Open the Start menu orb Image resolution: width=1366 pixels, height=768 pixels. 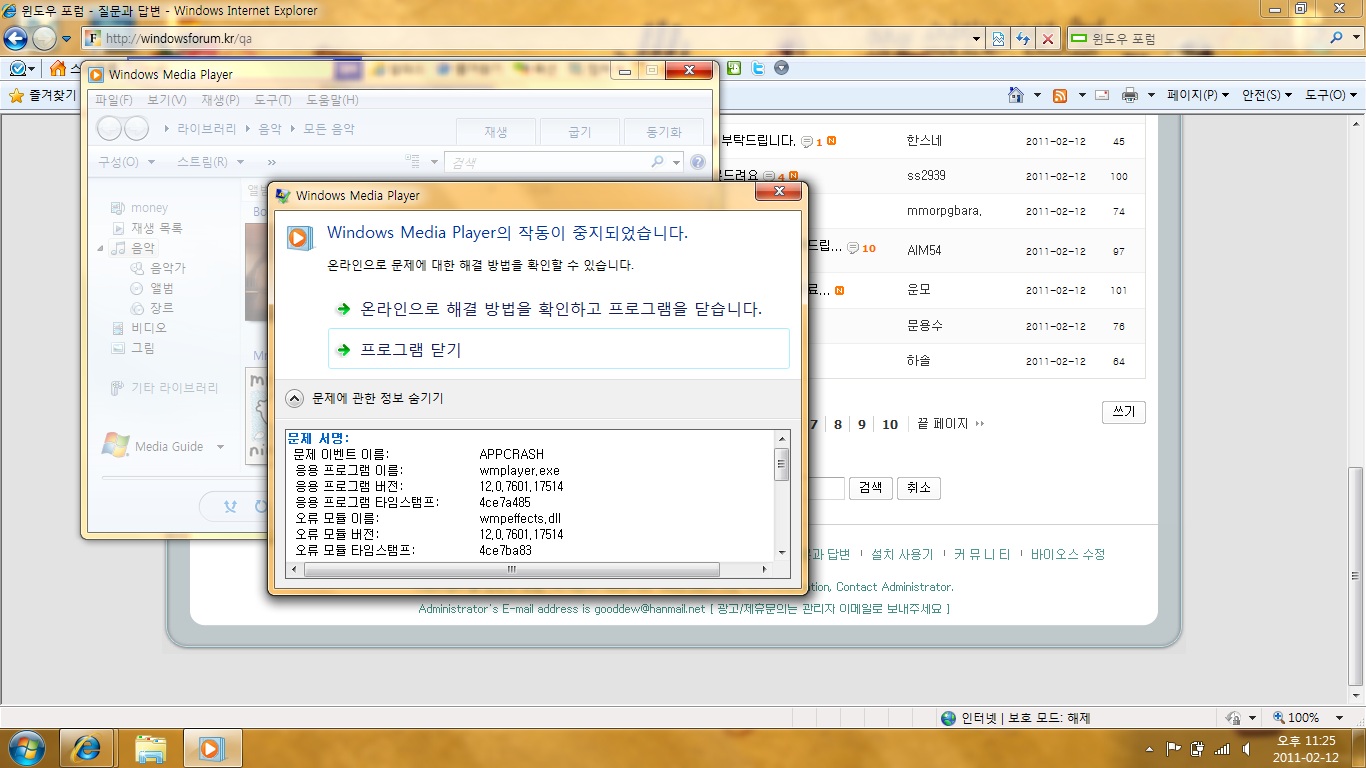tap(27, 748)
